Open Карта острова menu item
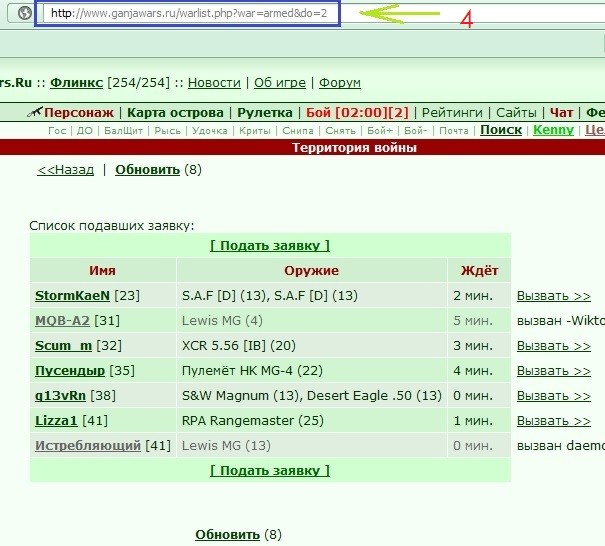 pyautogui.click(x=175, y=113)
